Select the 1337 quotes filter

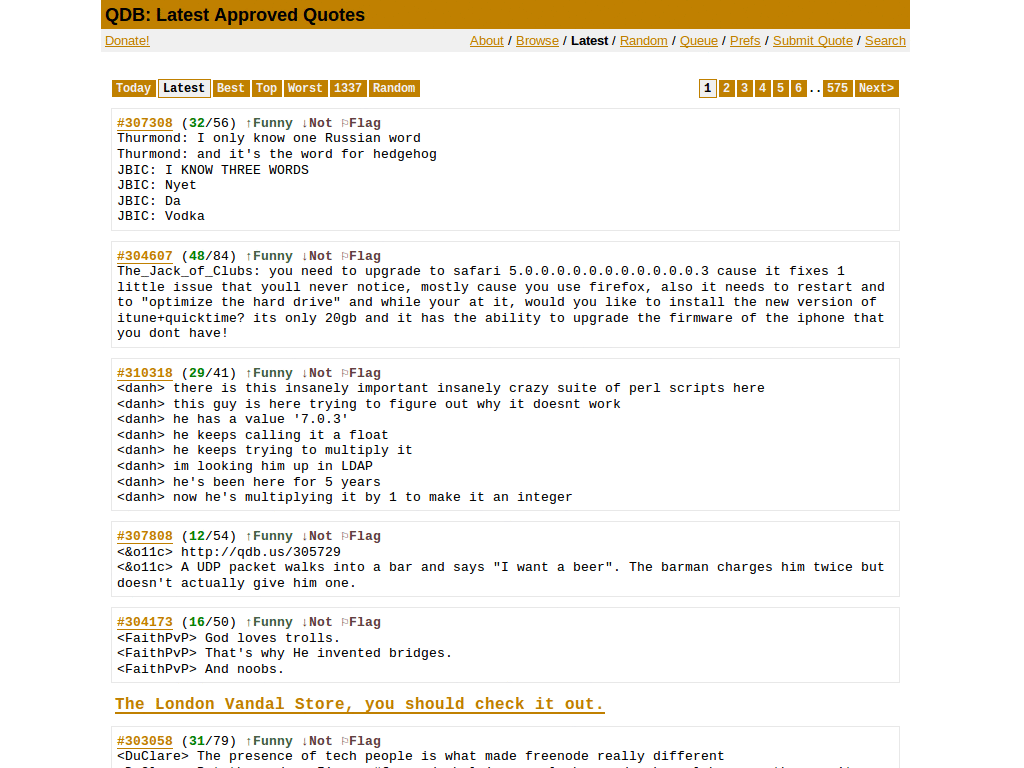[x=348, y=88]
